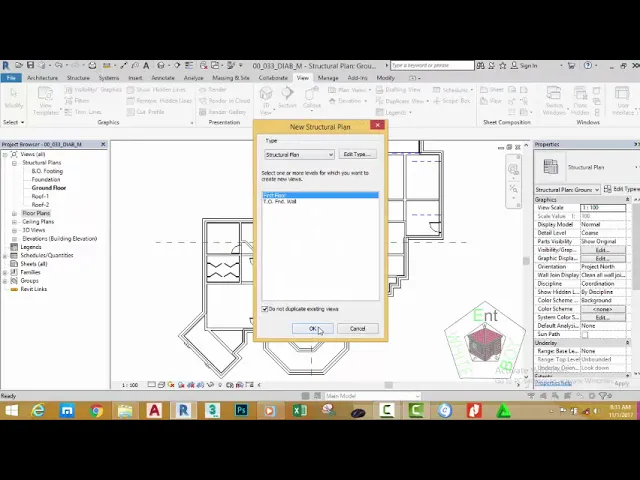
Task: Switch to the Architecture ribbon tab
Action: pyautogui.click(x=42, y=78)
